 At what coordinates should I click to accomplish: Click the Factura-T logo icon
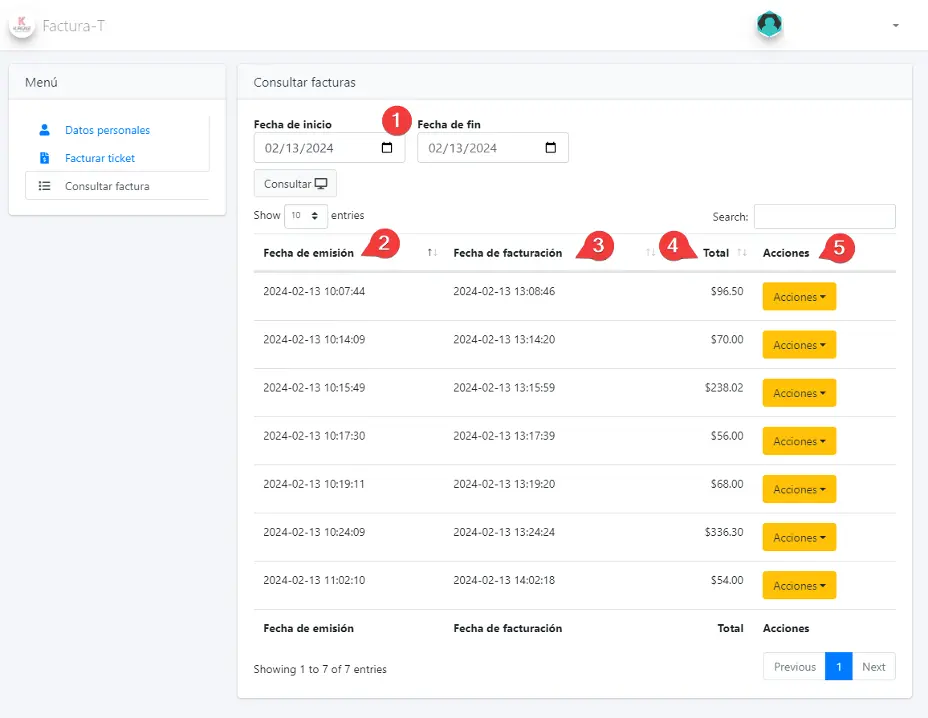pos(22,25)
